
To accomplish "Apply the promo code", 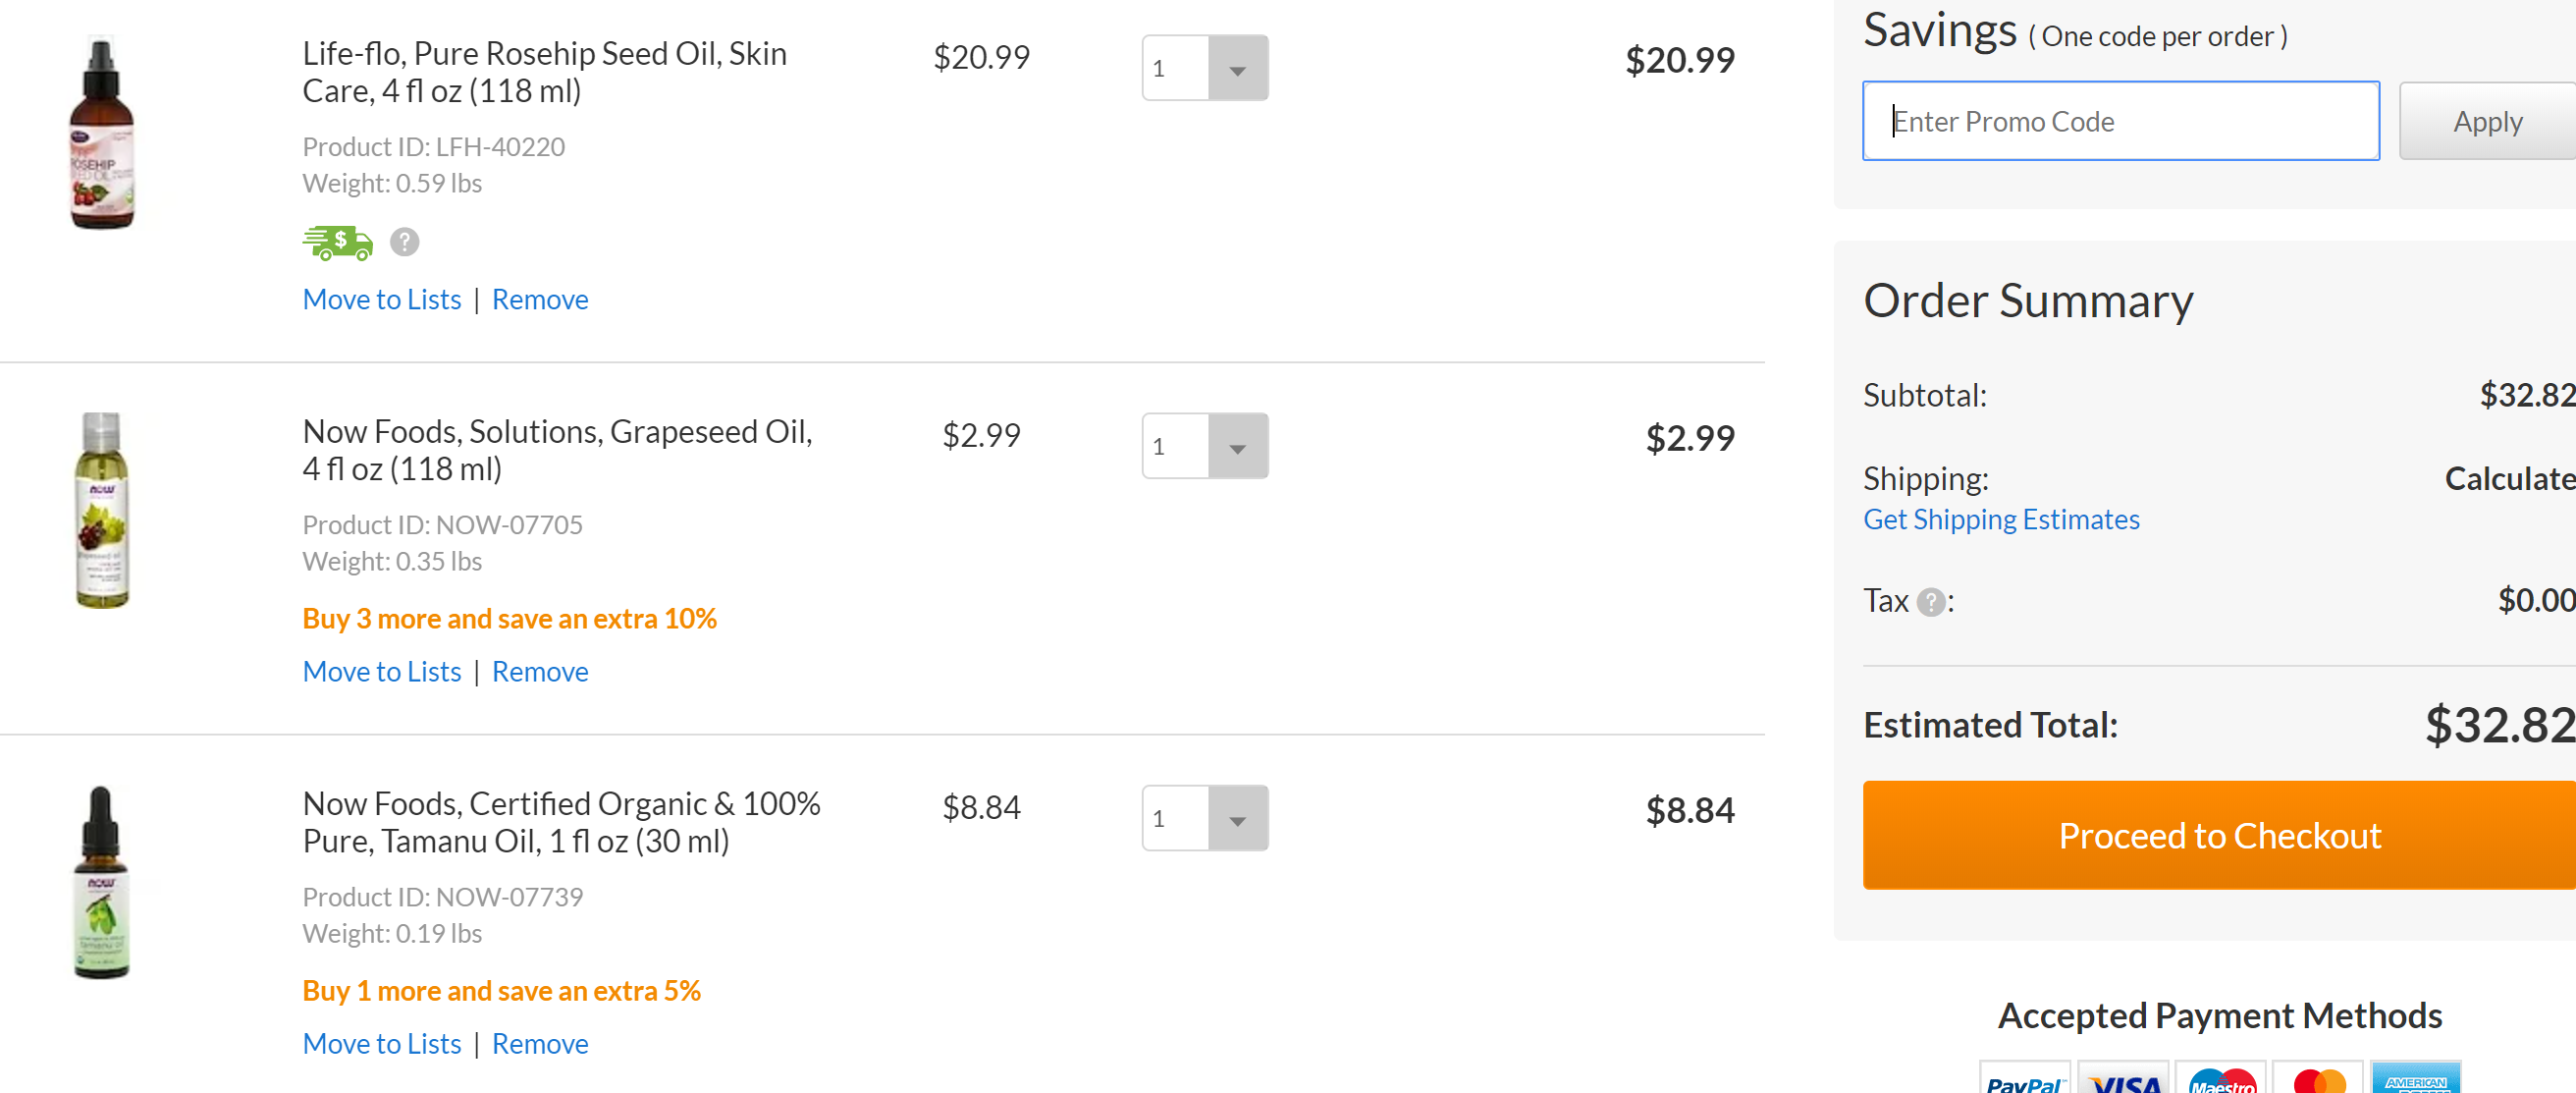I will (x=2486, y=121).
